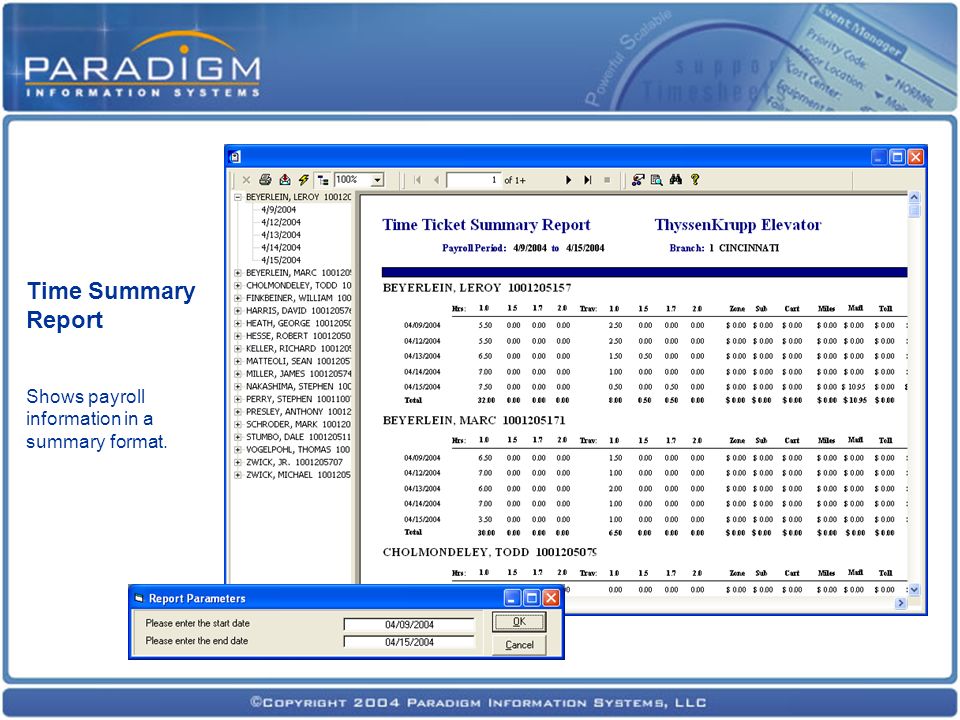Screen dimensions: 960x720
Task: Expand BEYERLEIN, MARC tree node
Action: [238, 273]
